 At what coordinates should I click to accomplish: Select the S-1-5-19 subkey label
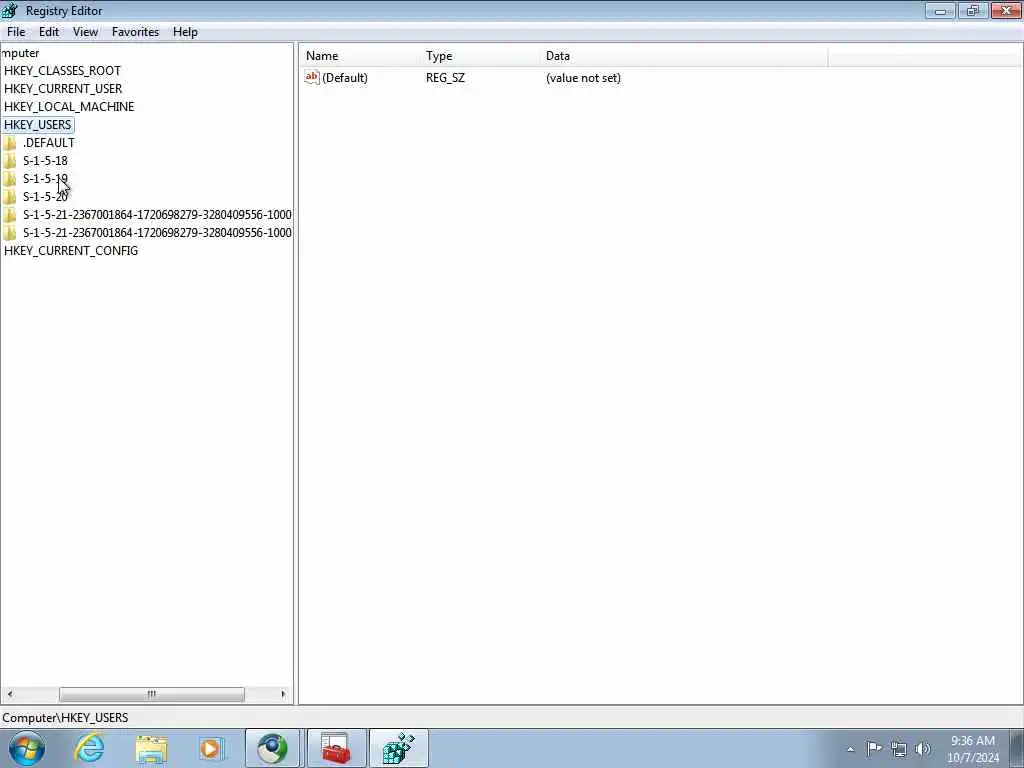pyautogui.click(x=45, y=179)
